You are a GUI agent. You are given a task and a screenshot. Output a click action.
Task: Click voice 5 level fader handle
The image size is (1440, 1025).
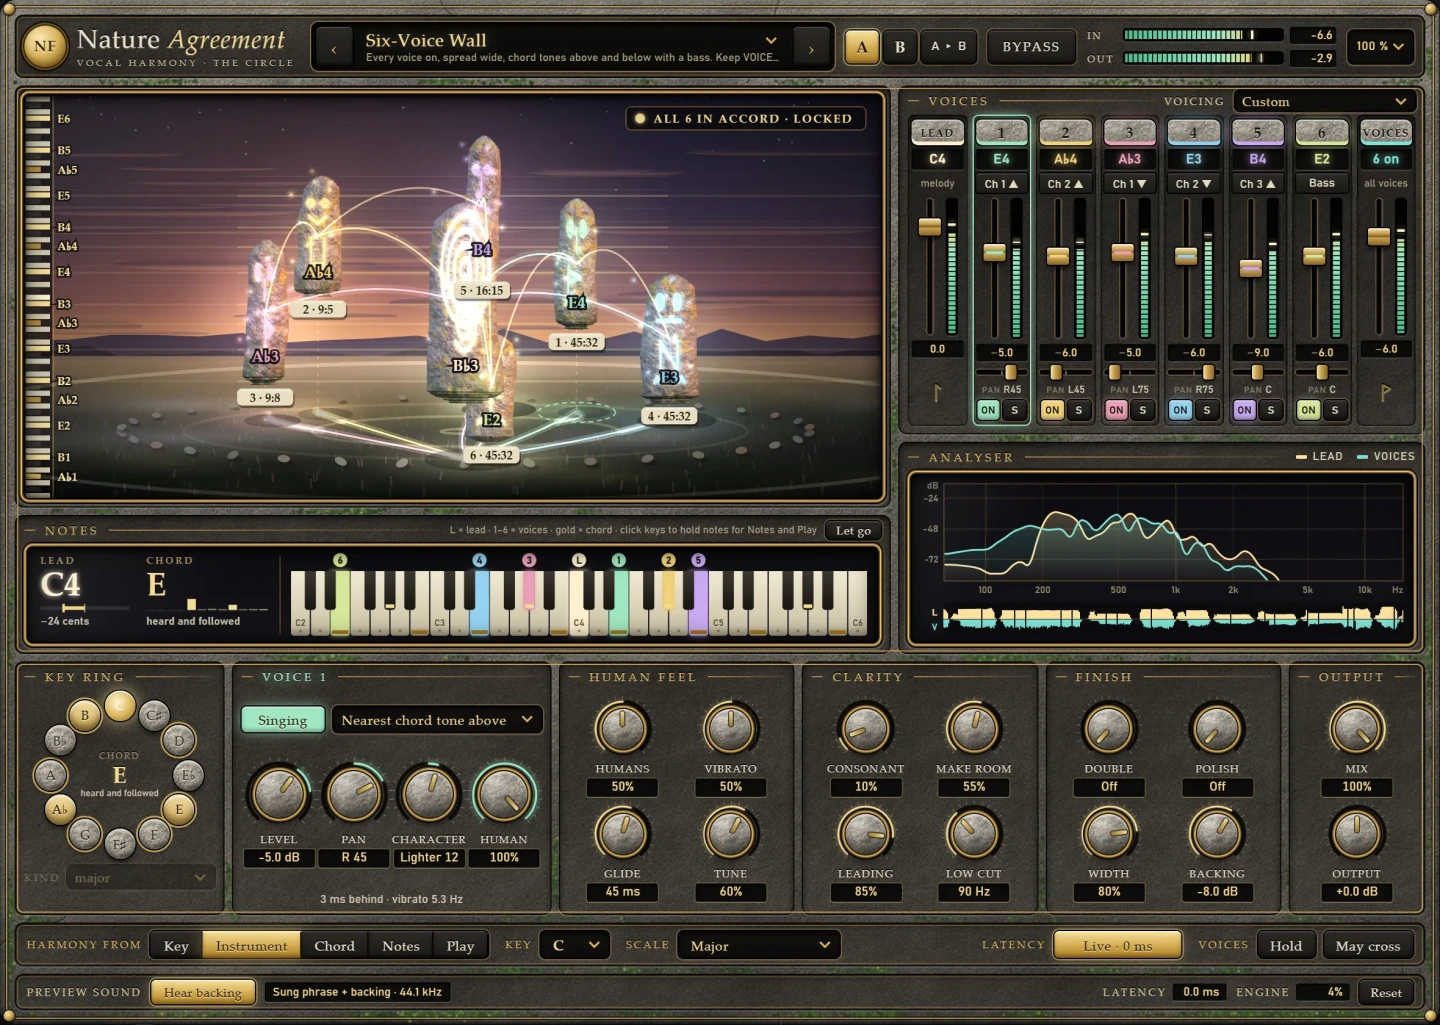pos(1250,268)
